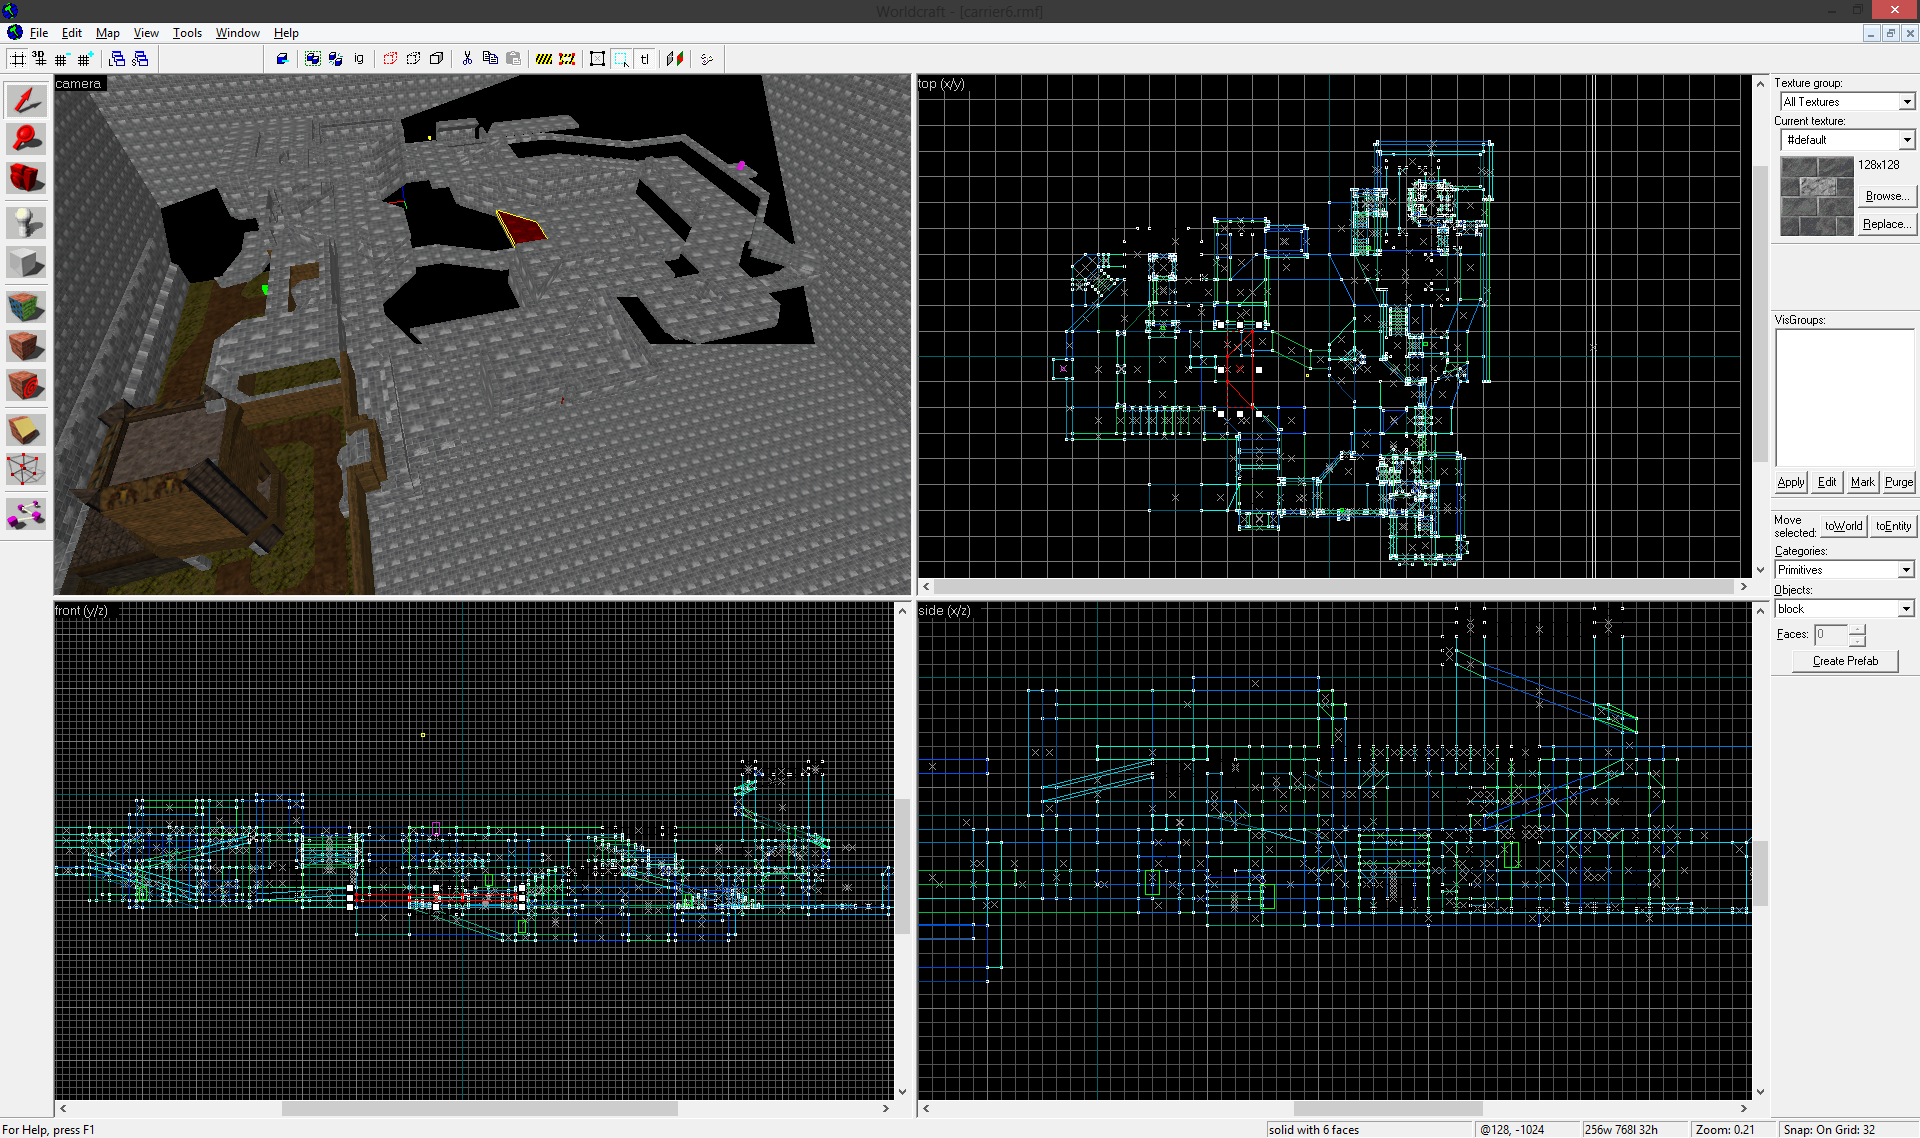
Task: Select the Magnify zoom tool
Action: point(26,138)
